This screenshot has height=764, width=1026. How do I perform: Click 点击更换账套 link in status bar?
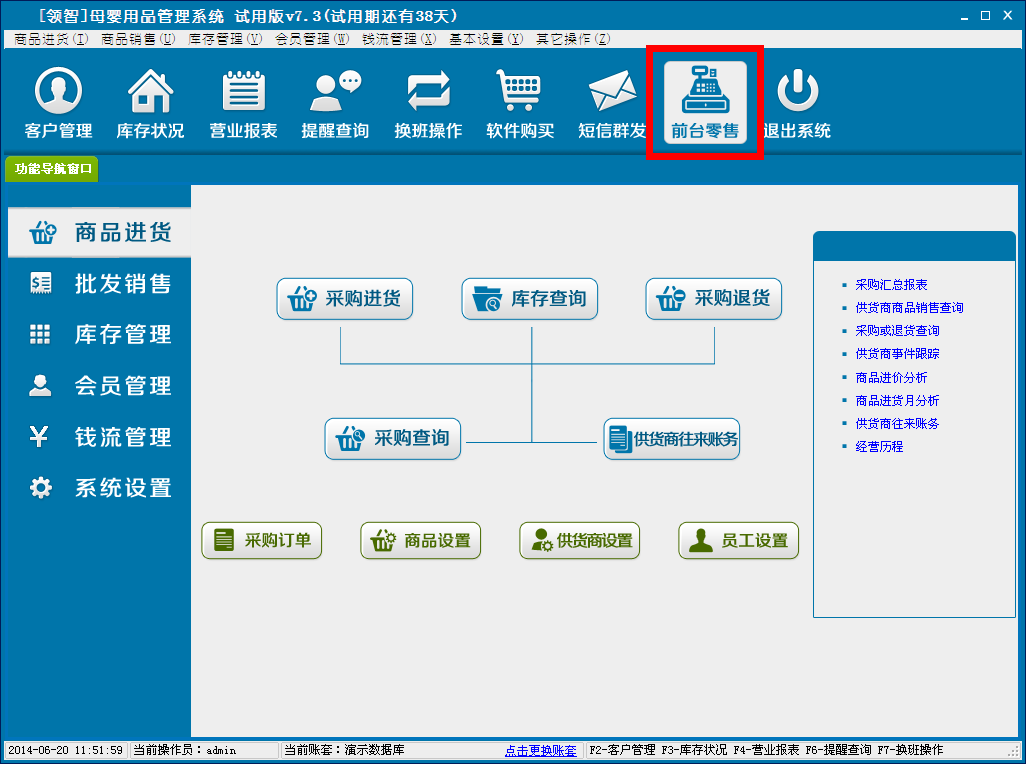coord(540,750)
